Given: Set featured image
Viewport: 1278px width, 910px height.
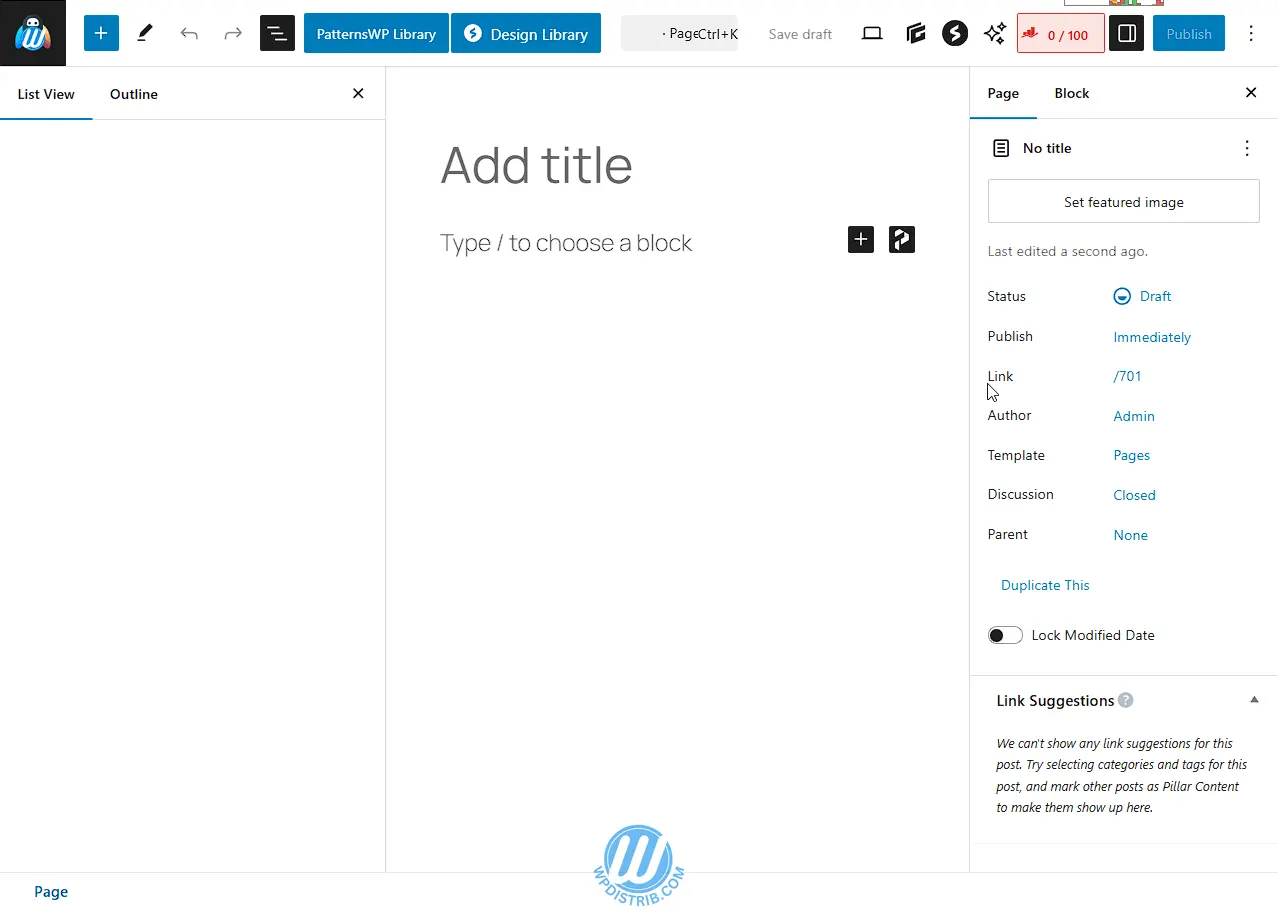Looking at the screenshot, I should pyautogui.click(x=1123, y=201).
